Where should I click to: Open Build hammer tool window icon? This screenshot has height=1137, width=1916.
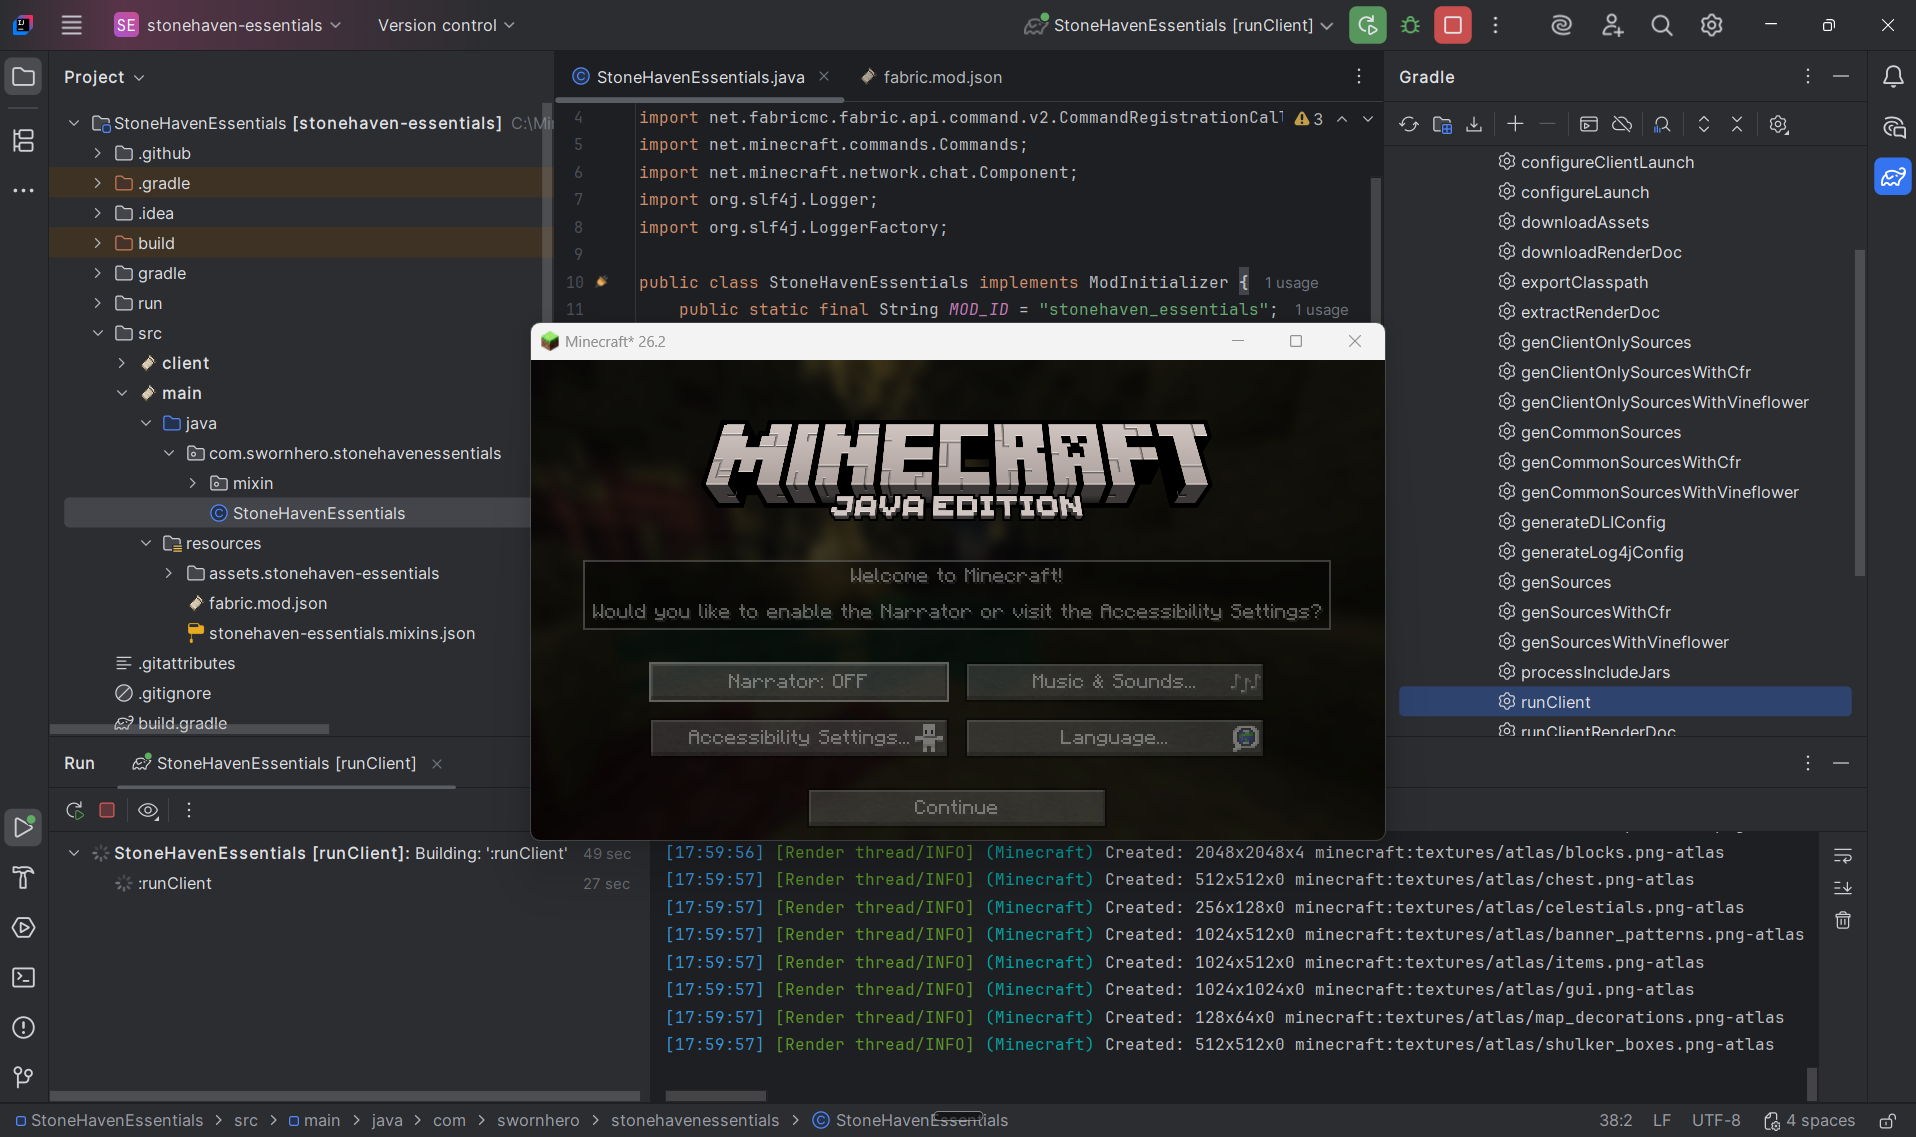(24, 877)
